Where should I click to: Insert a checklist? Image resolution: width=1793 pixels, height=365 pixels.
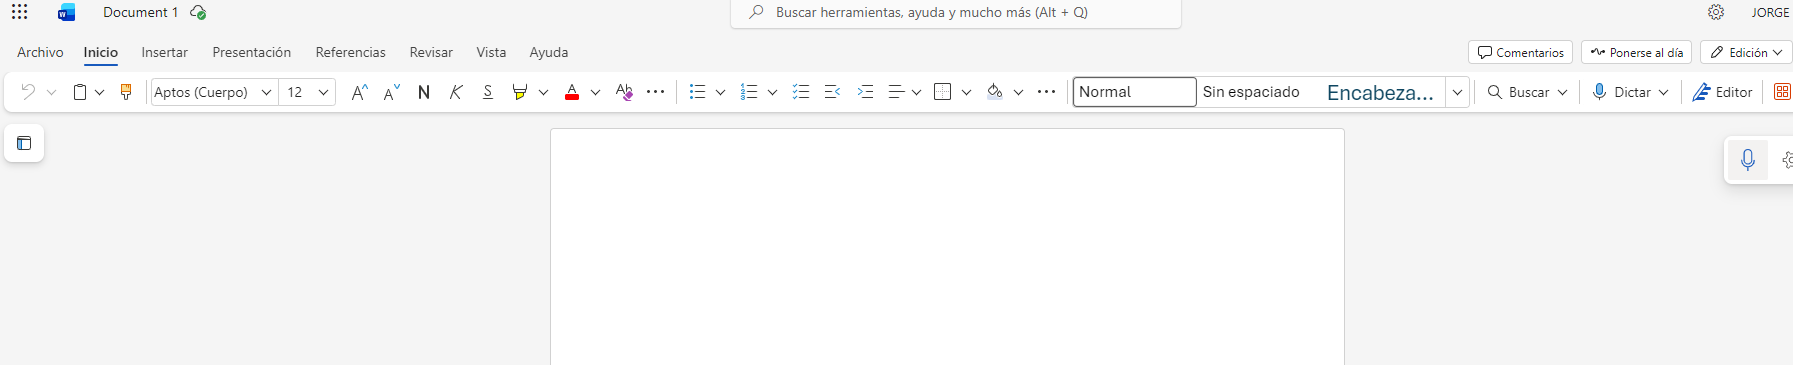801,92
